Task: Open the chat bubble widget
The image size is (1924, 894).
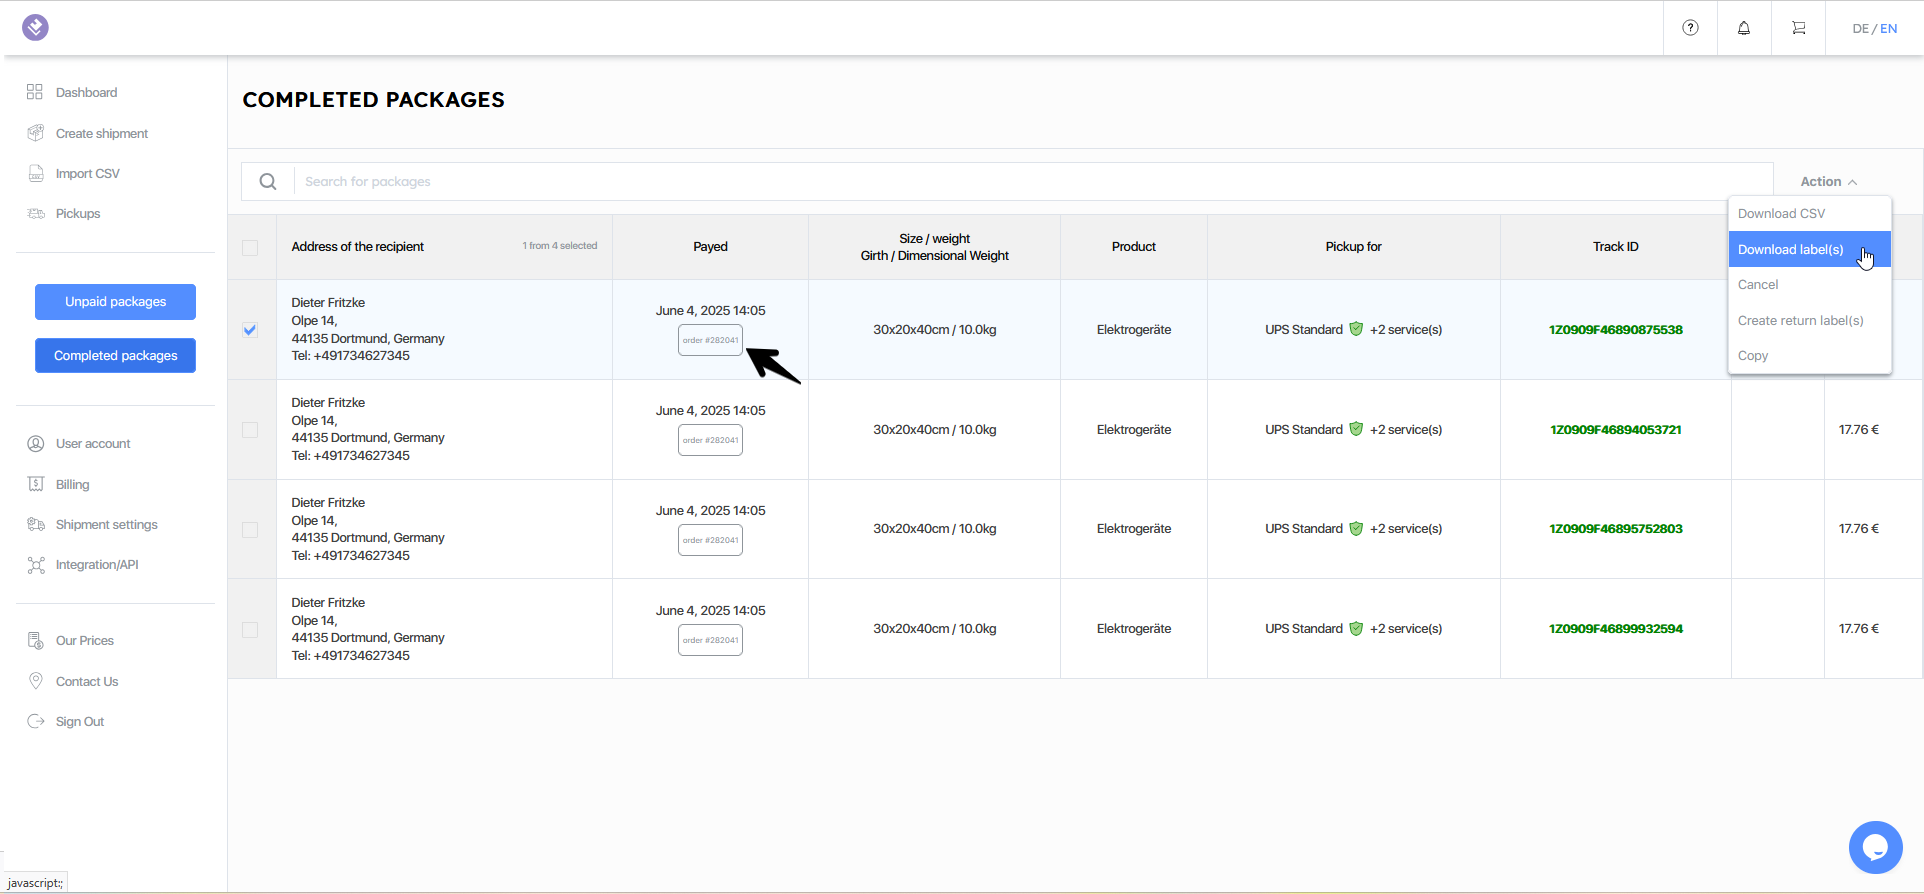Action: [1875, 848]
